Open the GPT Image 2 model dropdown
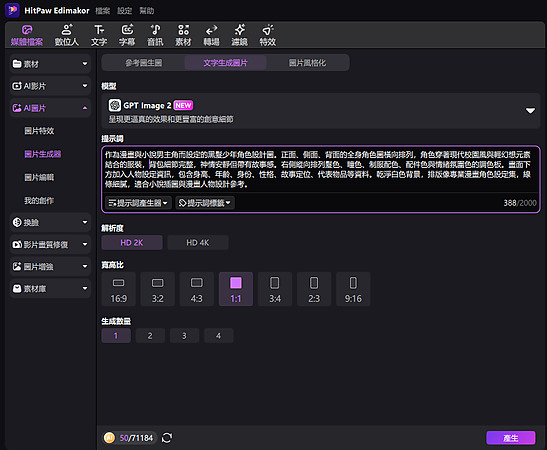Viewport: 547px width, 450px height. click(530, 111)
